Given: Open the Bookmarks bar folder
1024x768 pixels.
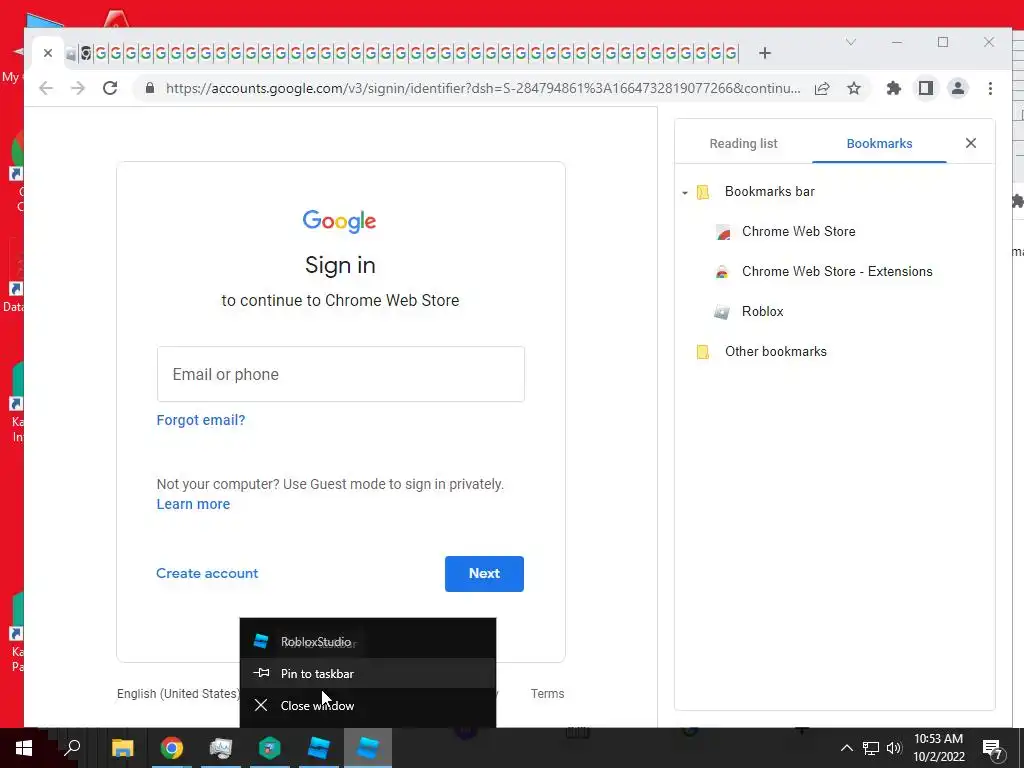Looking at the screenshot, I should (x=770, y=191).
